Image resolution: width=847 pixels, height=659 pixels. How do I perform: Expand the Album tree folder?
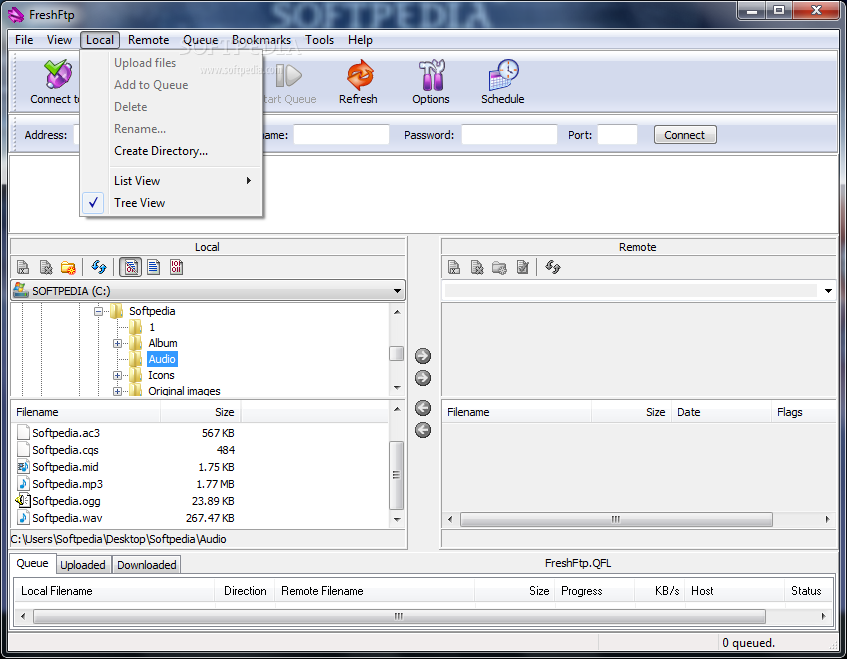click(x=117, y=343)
